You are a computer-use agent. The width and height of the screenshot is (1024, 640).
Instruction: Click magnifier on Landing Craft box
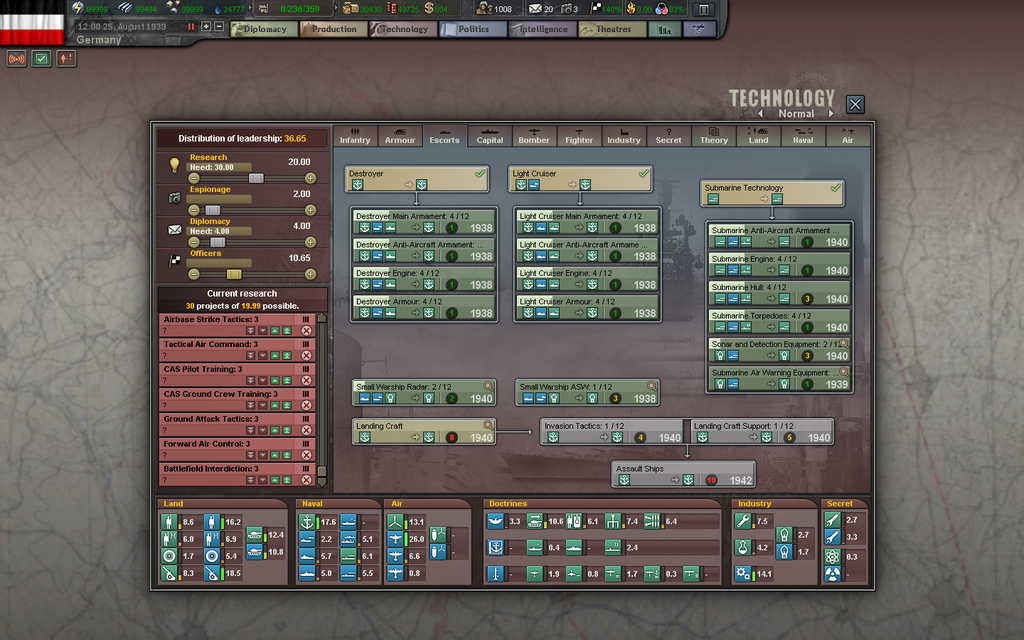tap(488, 426)
